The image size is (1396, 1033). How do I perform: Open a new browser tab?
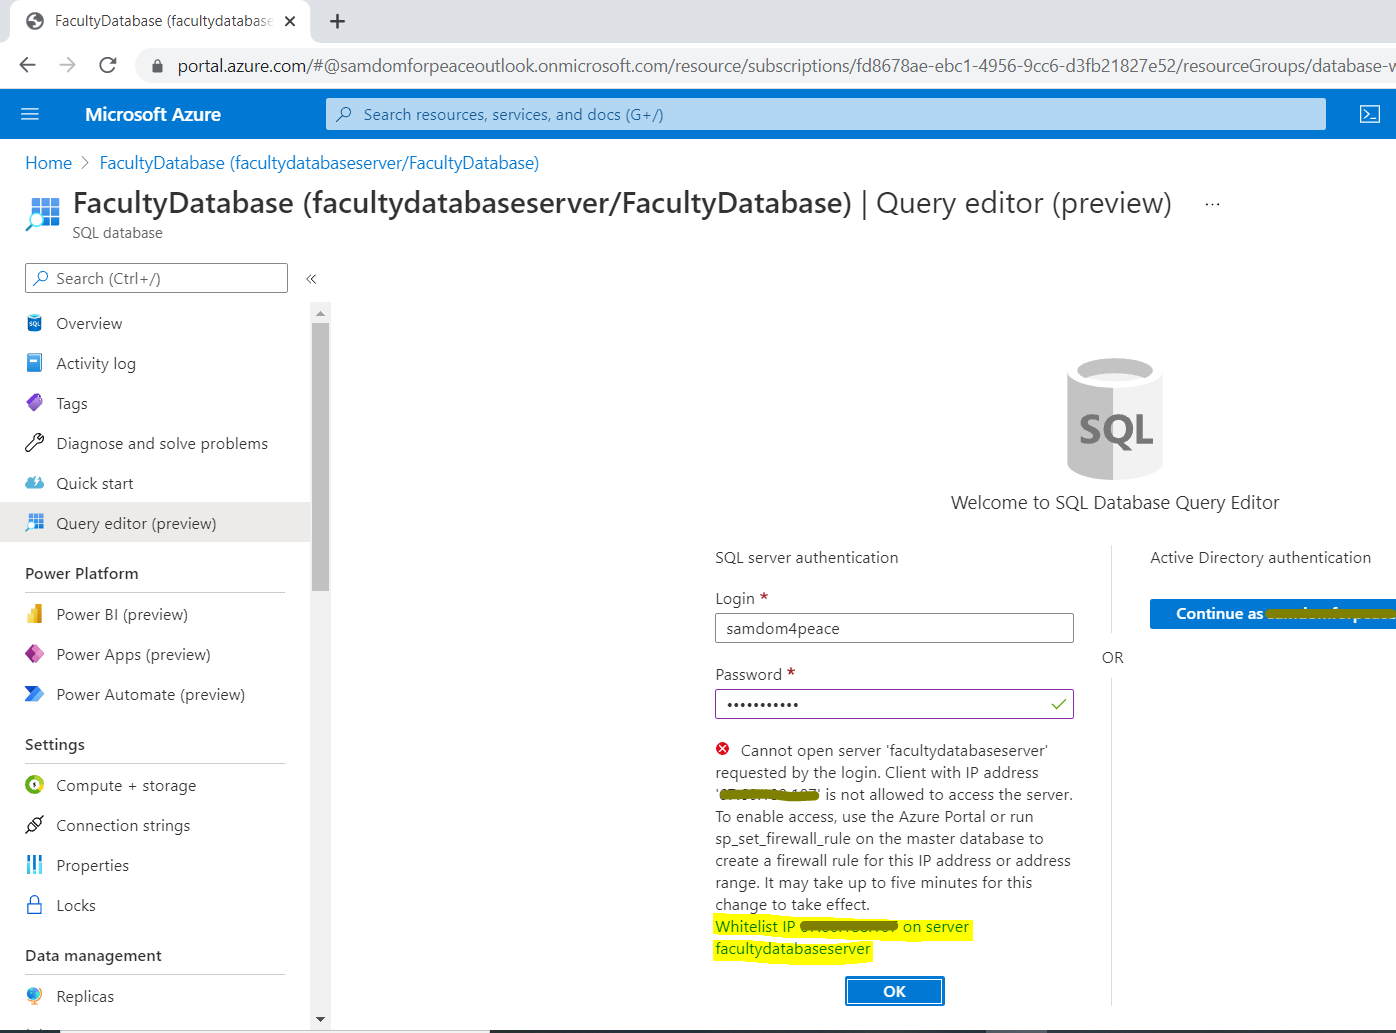[x=338, y=21]
